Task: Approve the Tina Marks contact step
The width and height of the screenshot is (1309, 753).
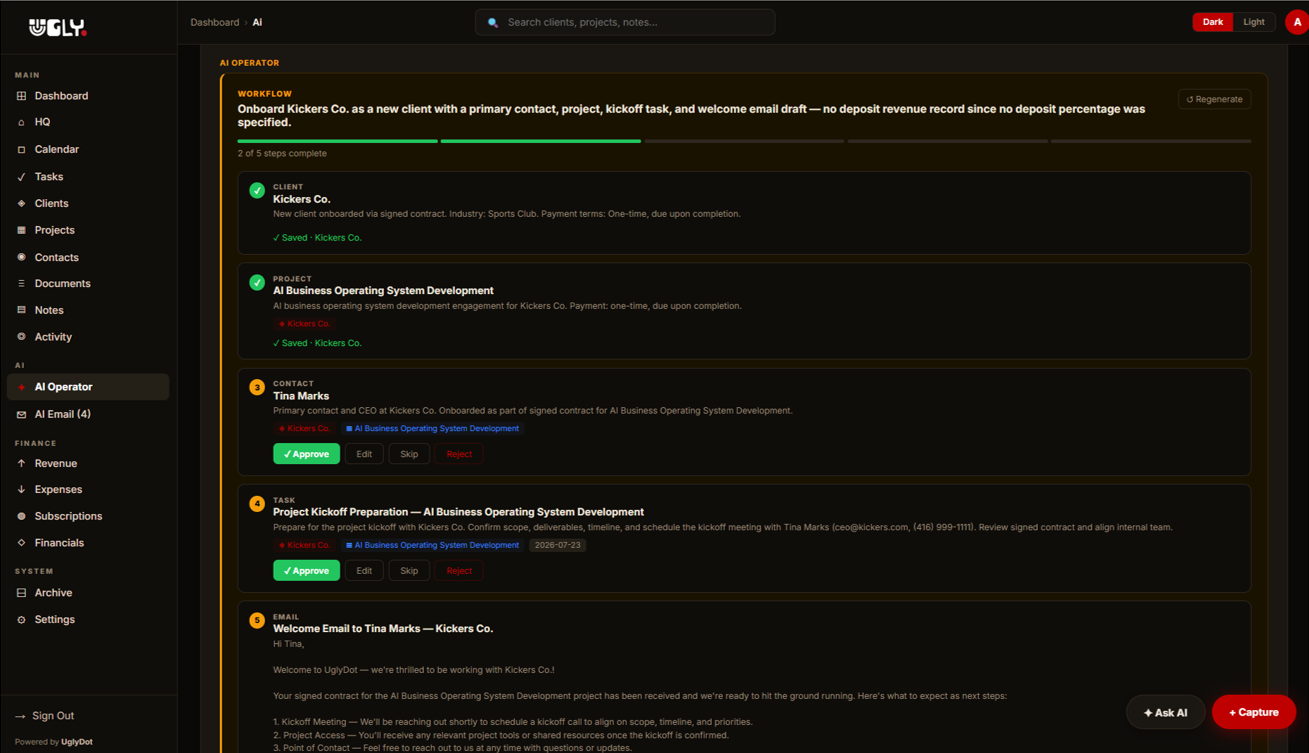Action: click(x=306, y=454)
